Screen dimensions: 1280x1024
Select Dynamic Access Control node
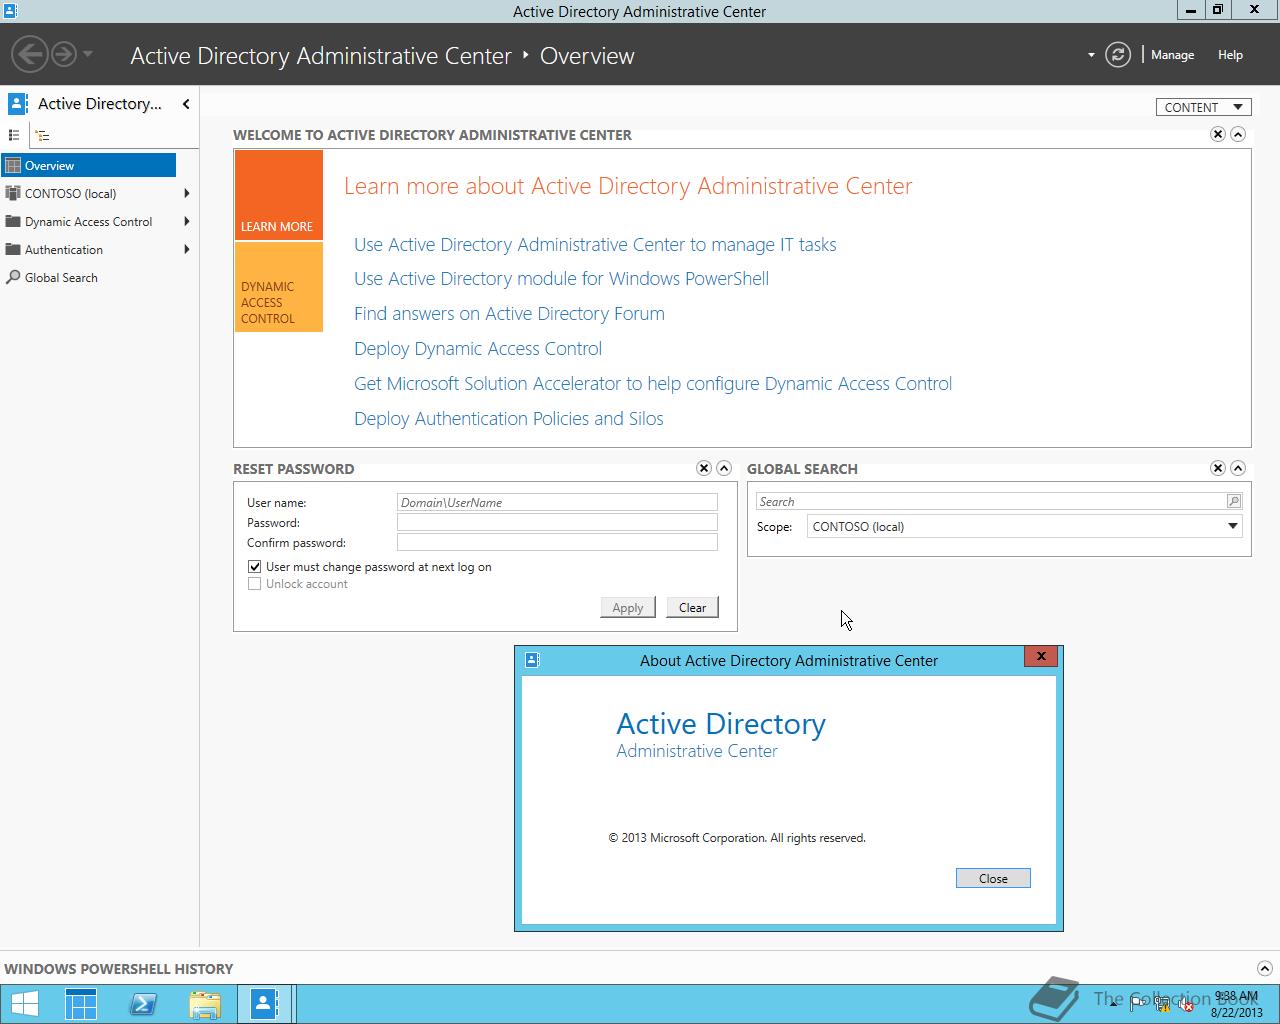[x=88, y=222]
